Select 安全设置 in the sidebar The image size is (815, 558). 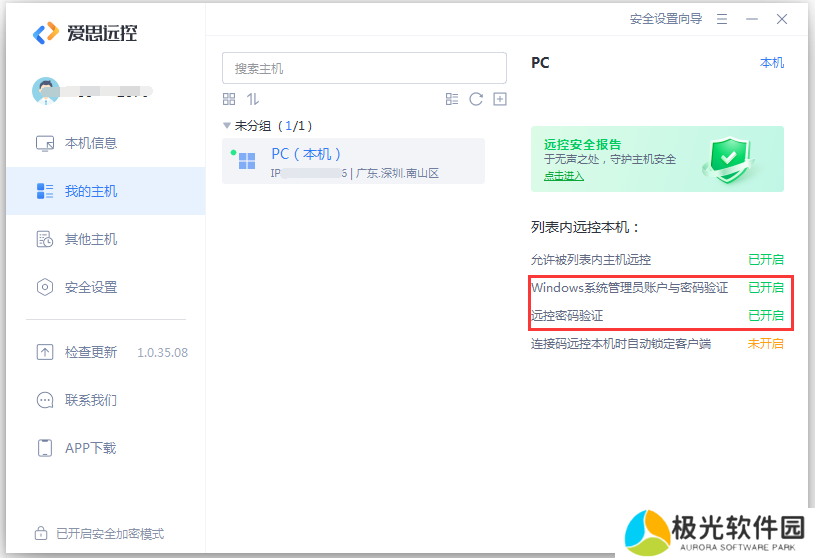(91, 287)
